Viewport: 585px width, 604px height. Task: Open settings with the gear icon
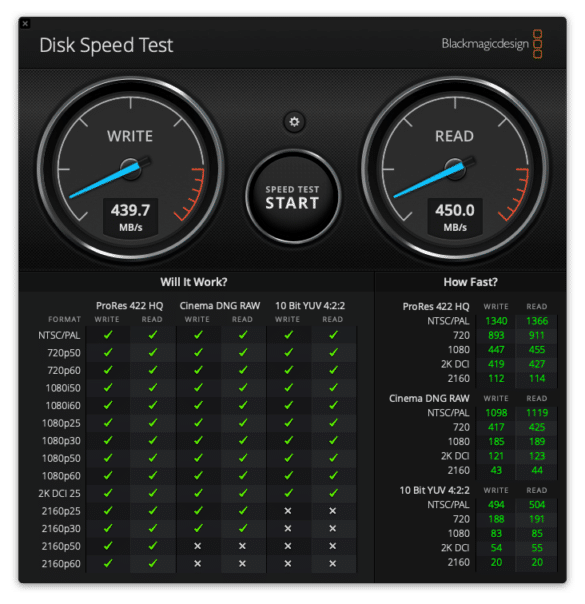294,122
